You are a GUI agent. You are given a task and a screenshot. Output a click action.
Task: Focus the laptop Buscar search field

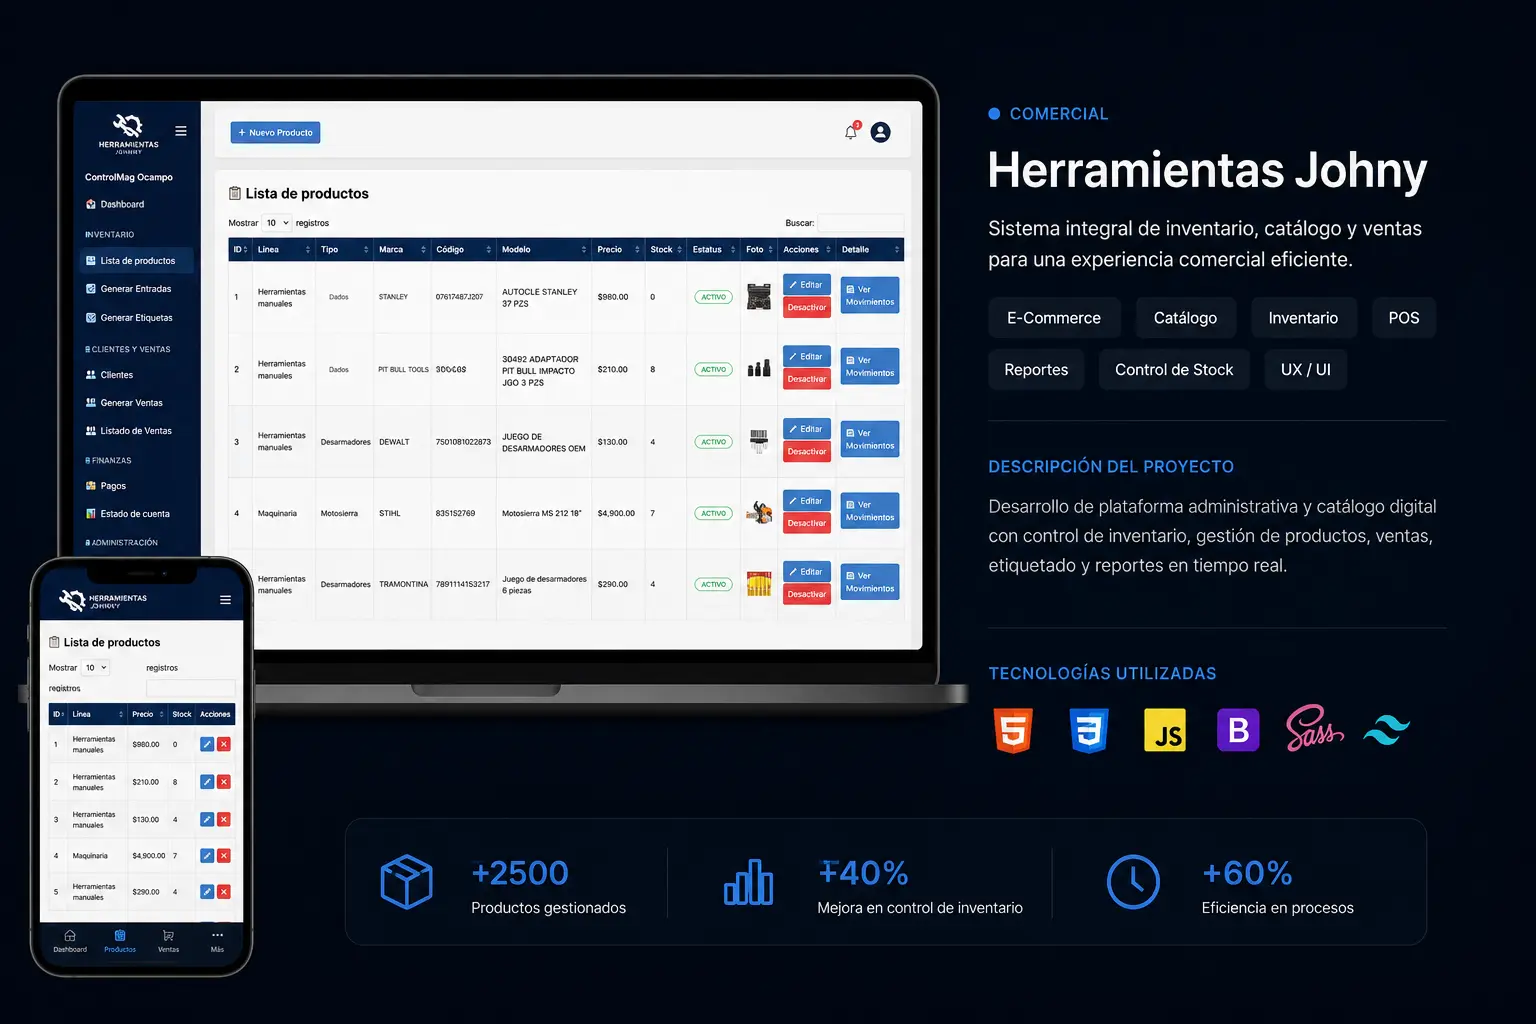click(x=860, y=223)
